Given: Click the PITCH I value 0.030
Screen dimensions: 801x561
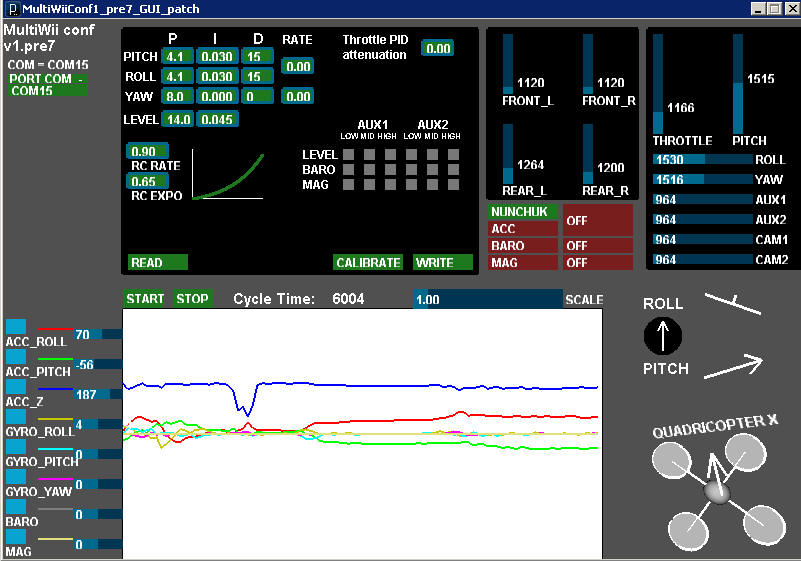Looking at the screenshot, I should (x=217, y=56).
